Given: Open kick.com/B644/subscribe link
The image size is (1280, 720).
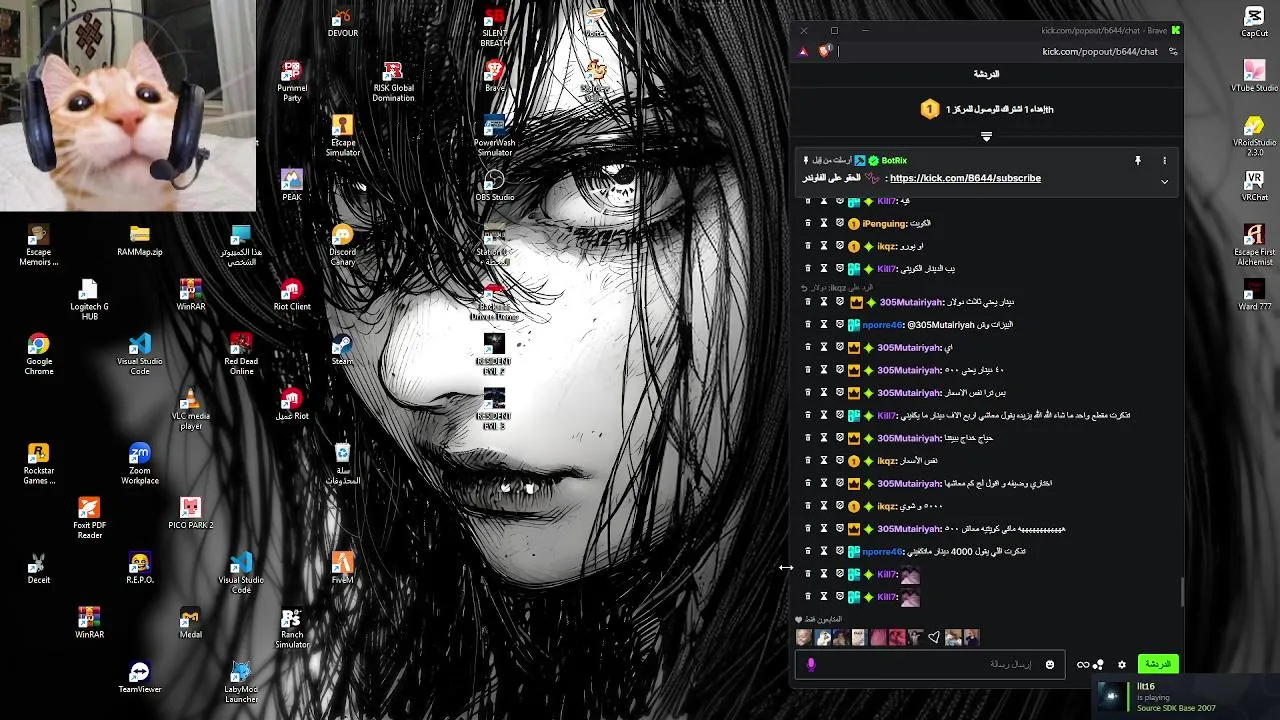Looking at the screenshot, I should [x=965, y=178].
